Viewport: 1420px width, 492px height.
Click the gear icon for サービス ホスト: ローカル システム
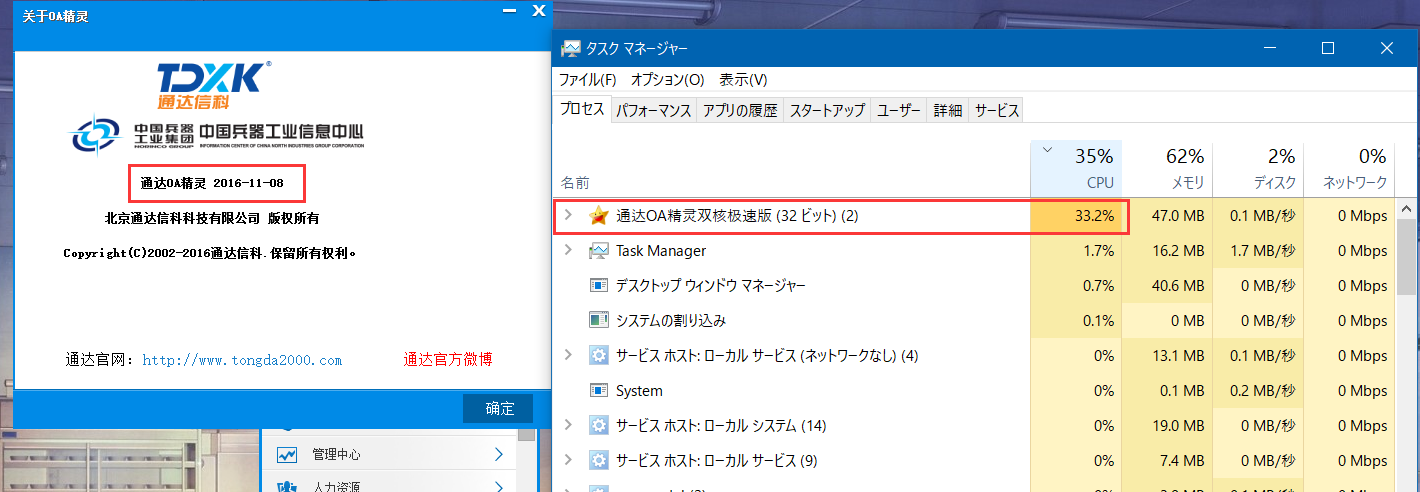tap(599, 426)
